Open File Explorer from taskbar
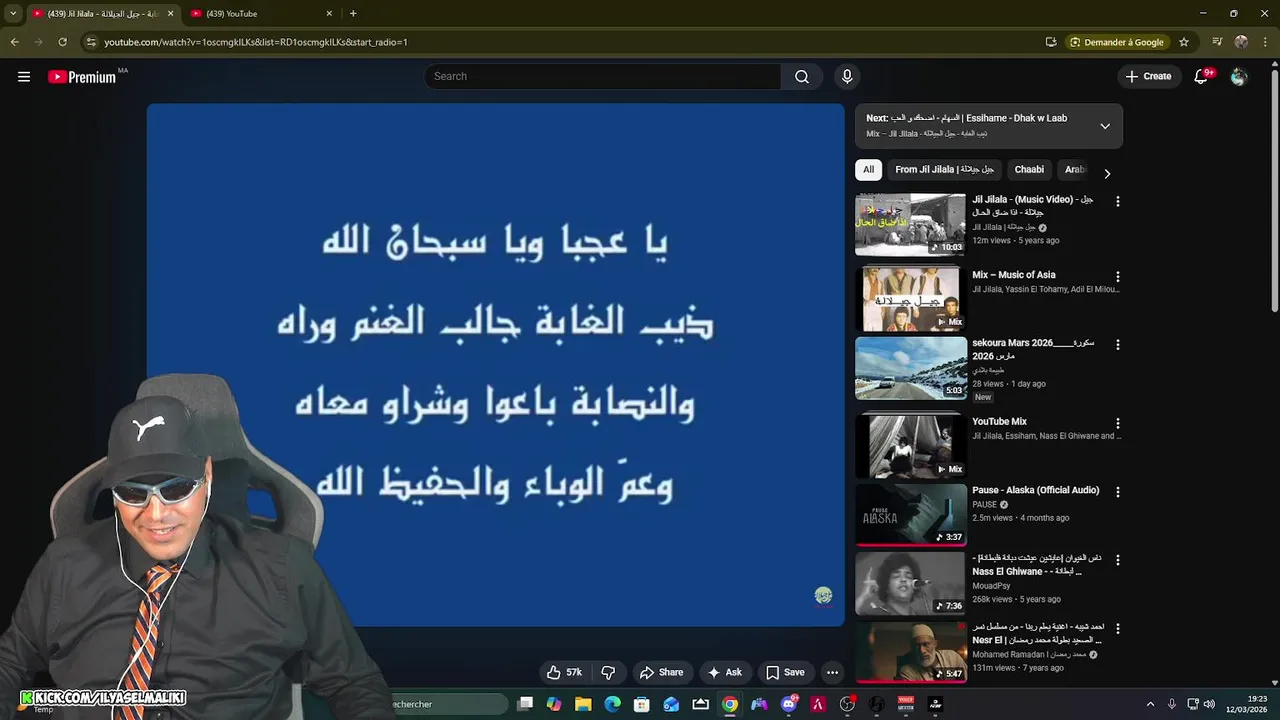1280x720 pixels. (583, 704)
